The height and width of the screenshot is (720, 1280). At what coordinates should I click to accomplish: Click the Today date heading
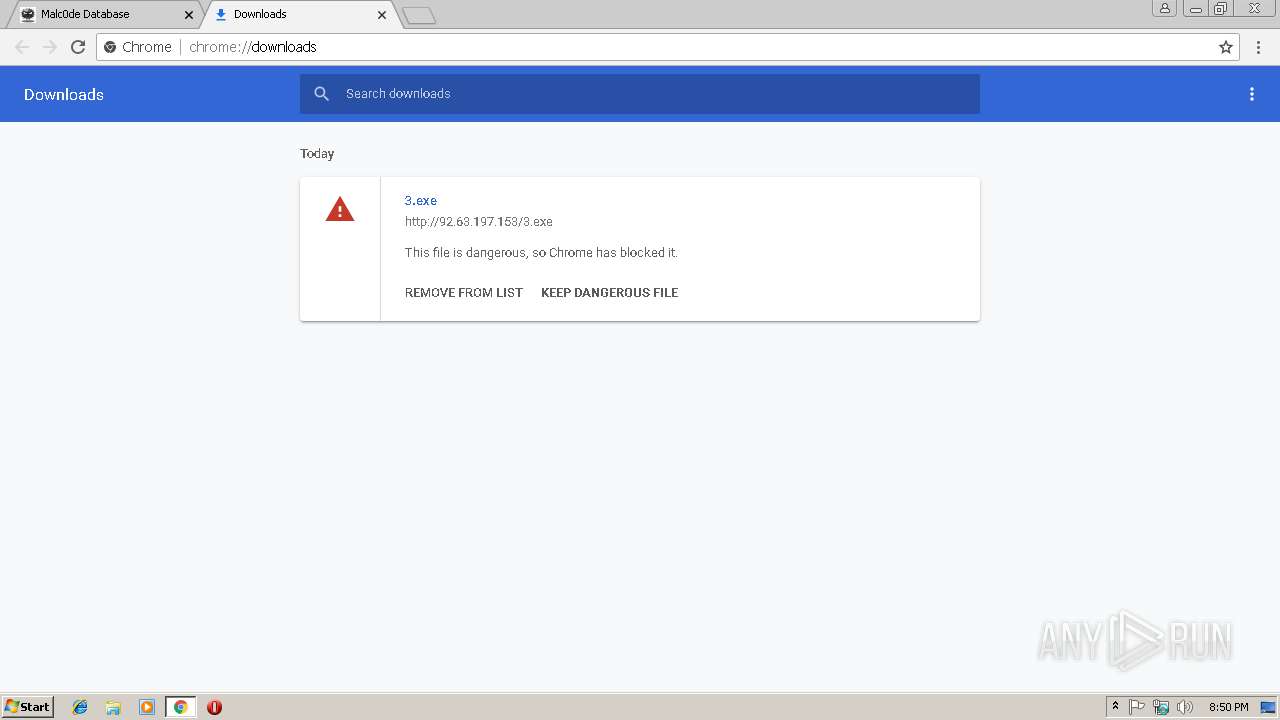(317, 154)
